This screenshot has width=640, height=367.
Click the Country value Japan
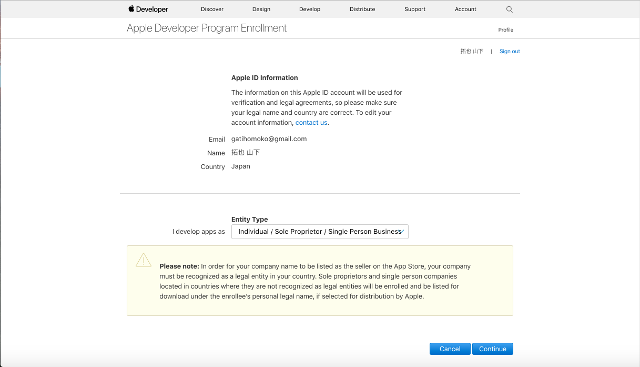click(x=241, y=167)
